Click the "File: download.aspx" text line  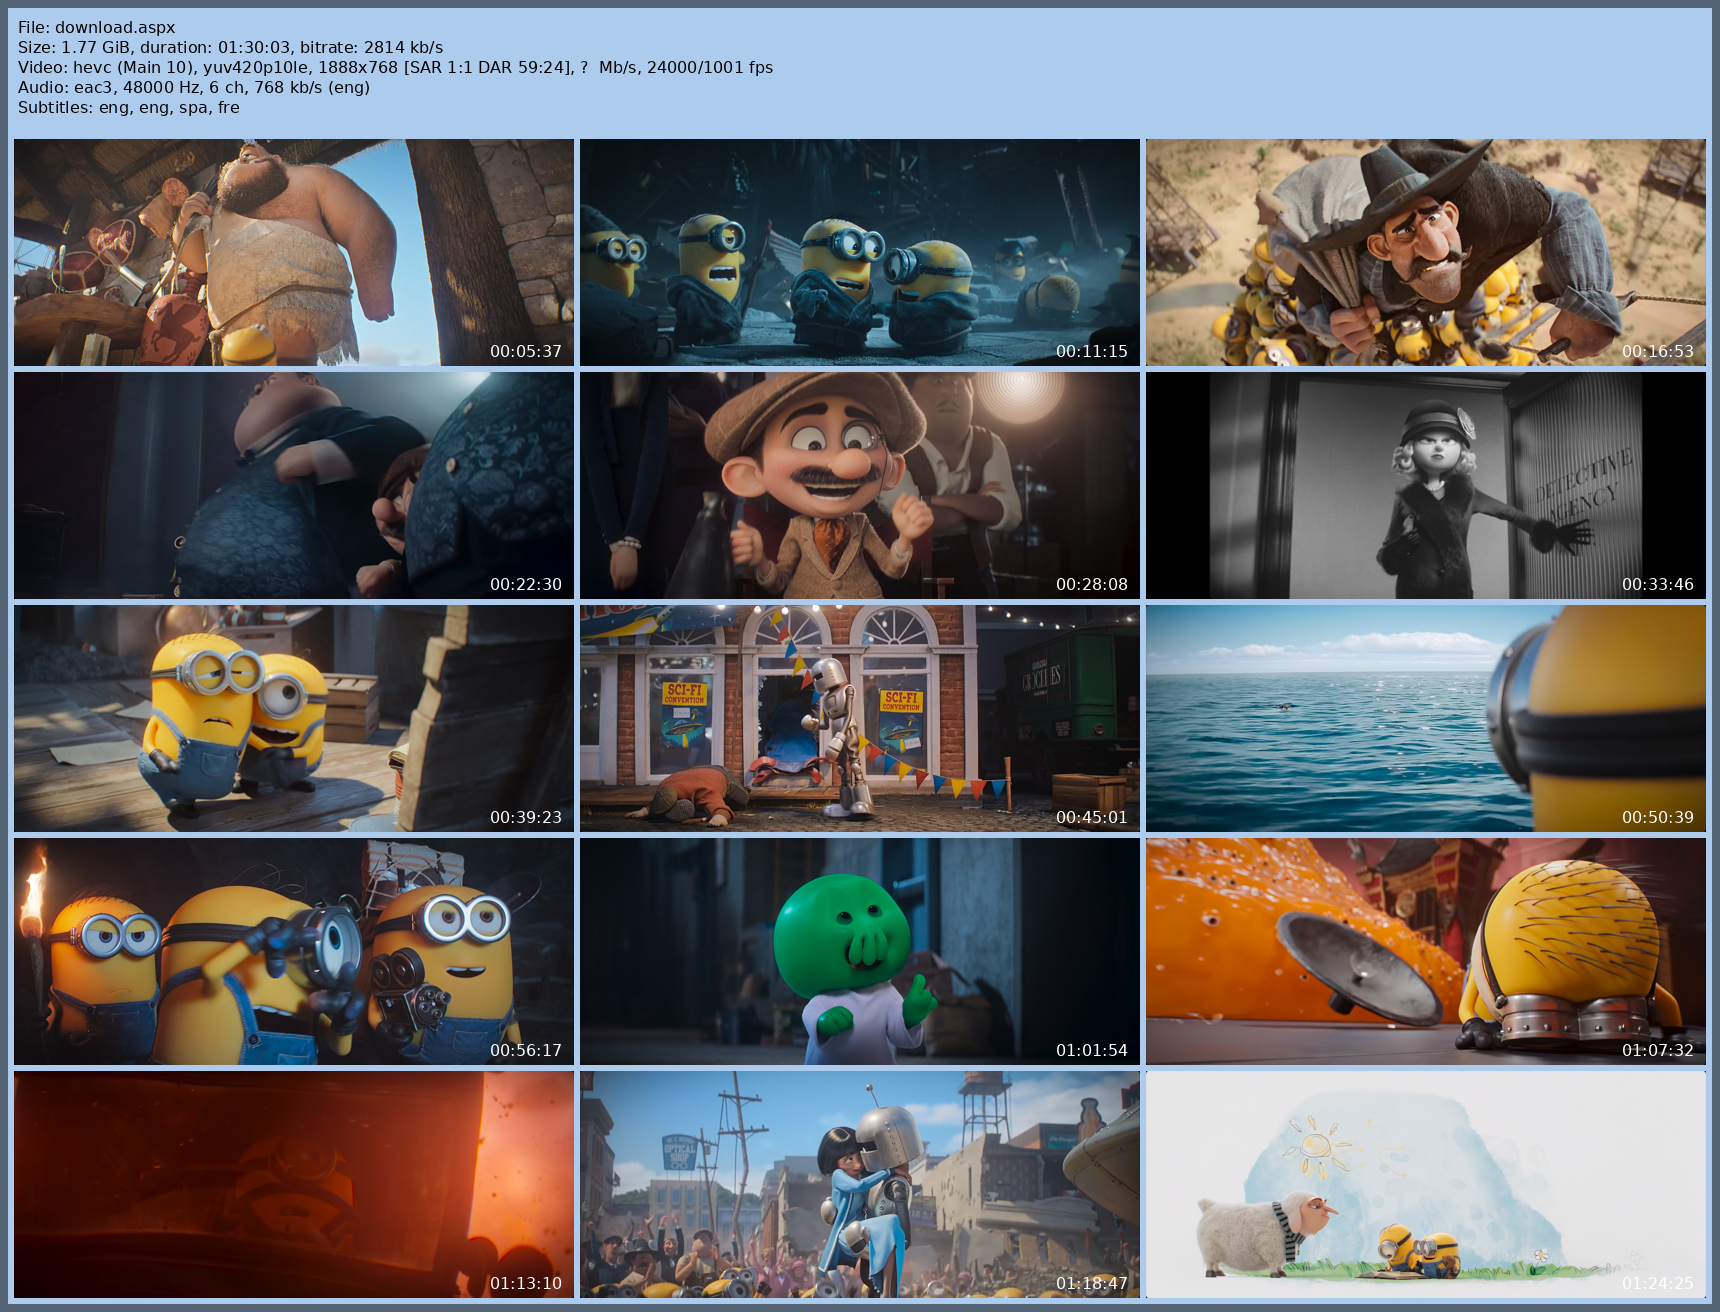[97, 27]
